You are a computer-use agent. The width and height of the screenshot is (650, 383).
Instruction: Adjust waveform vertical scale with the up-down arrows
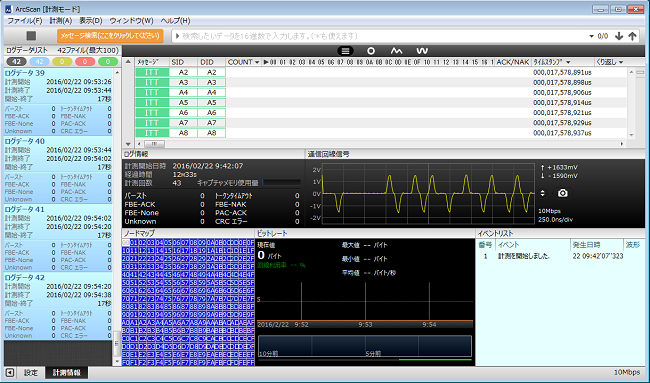[x=543, y=193]
